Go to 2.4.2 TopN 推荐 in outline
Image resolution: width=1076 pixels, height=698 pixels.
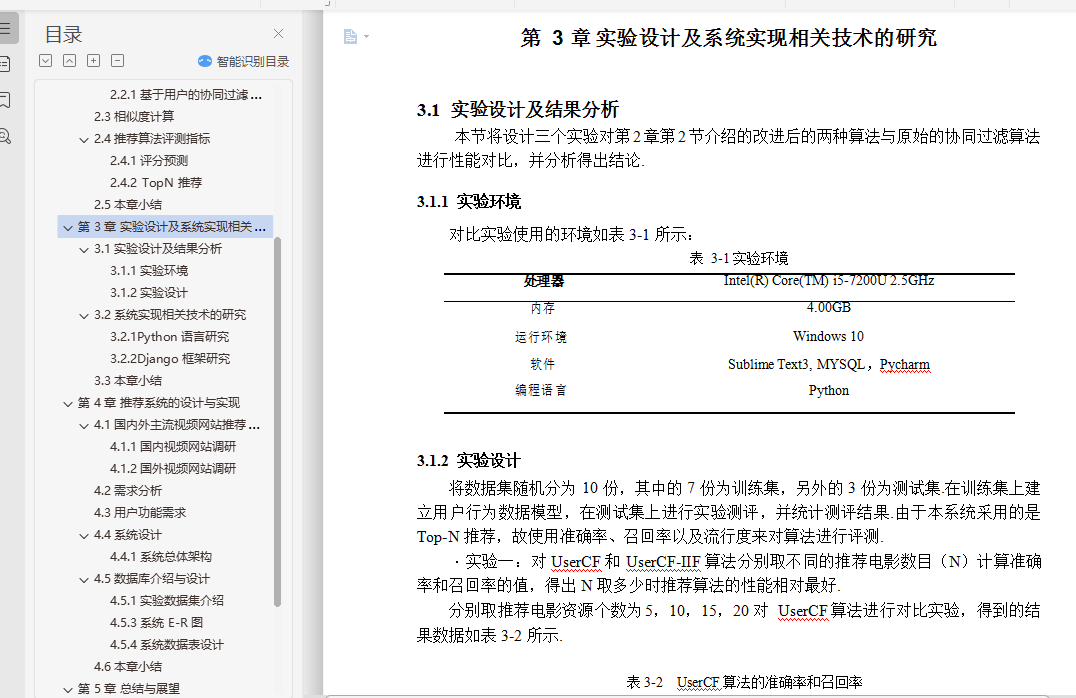click(x=156, y=183)
